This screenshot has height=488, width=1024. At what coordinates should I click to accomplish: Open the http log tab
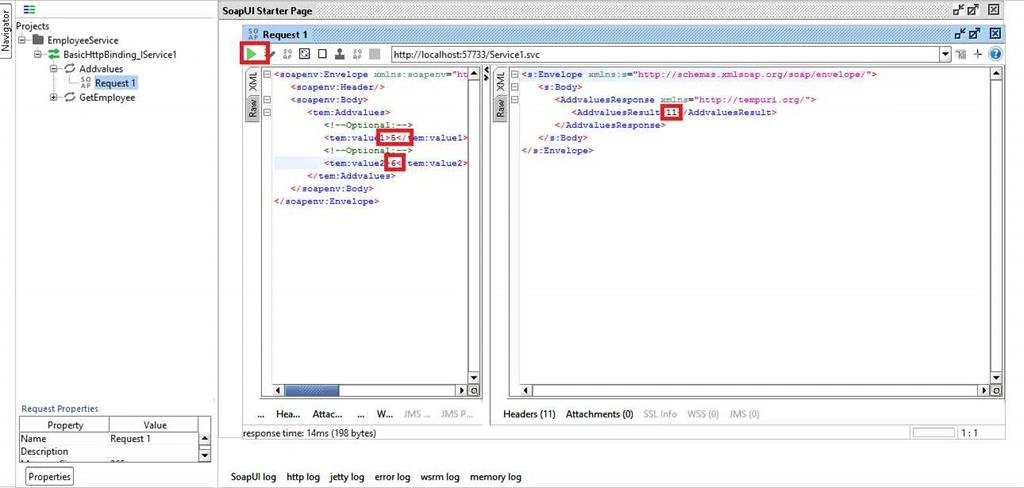click(303, 477)
